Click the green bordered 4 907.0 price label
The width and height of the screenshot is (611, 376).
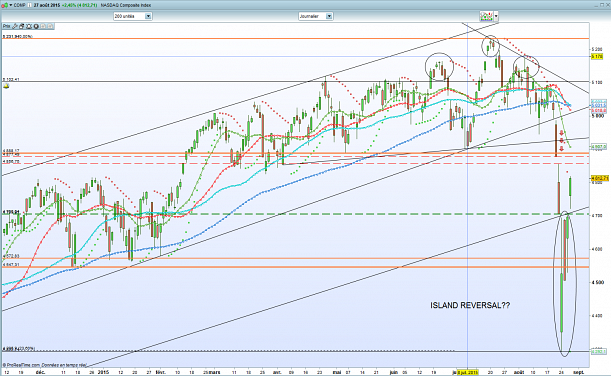pyautogui.click(x=599, y=147)
